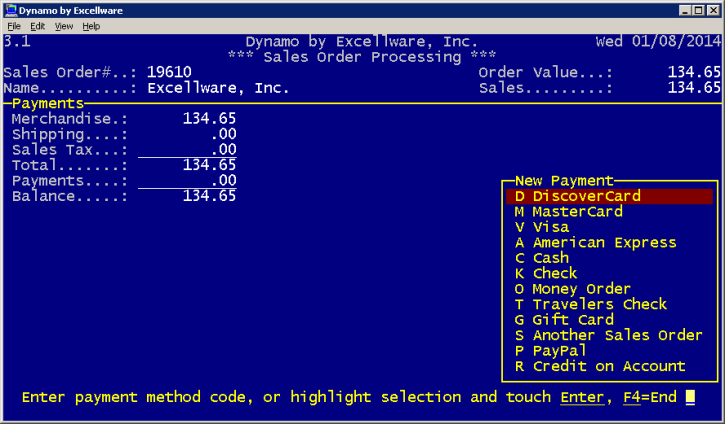This screenshot has height=424, width=725.
Task: Click the Dynamo by Excellware, Inc. header text
Action: point(362,42)
